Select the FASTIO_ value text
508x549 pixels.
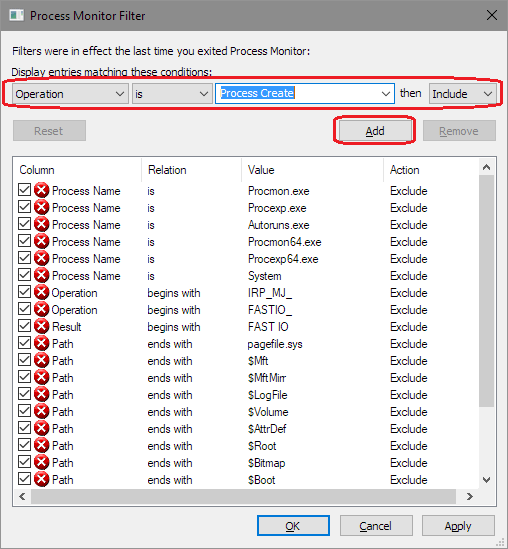tap(270, 310)
